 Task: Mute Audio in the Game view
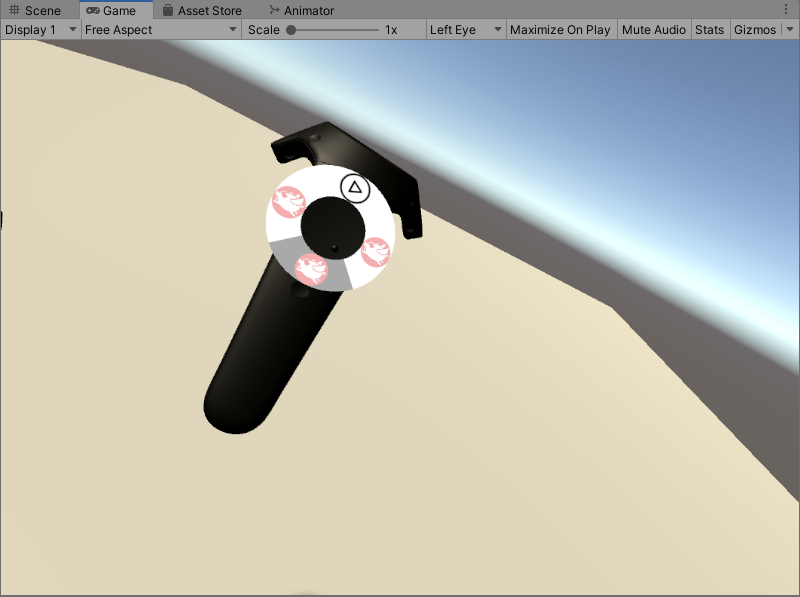pos(653,29)
